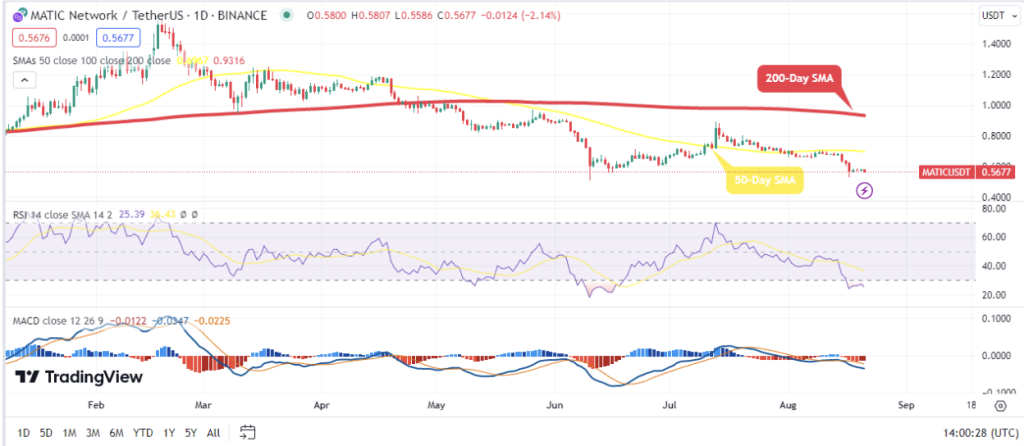Click the Jul label on time axis
Image resolution: width=1024 pixels, height=446 pixels.
point(669,406)
